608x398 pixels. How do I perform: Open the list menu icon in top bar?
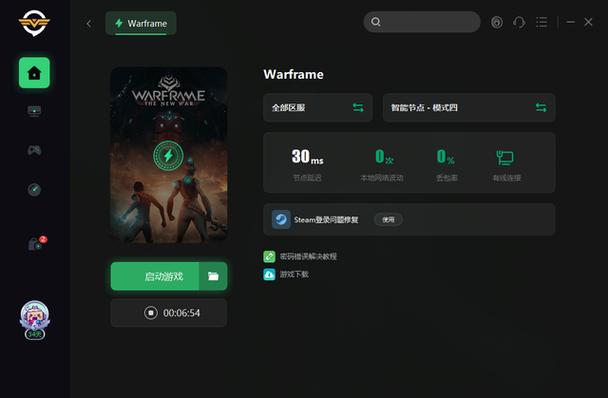542,22
